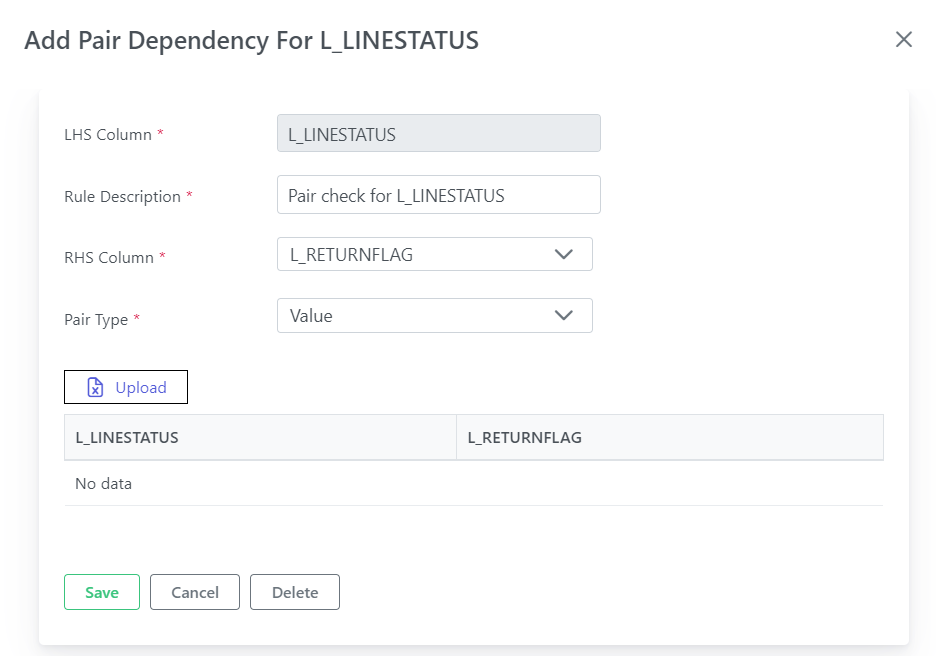Cancel adding the pair dependency

click(195, 592)
